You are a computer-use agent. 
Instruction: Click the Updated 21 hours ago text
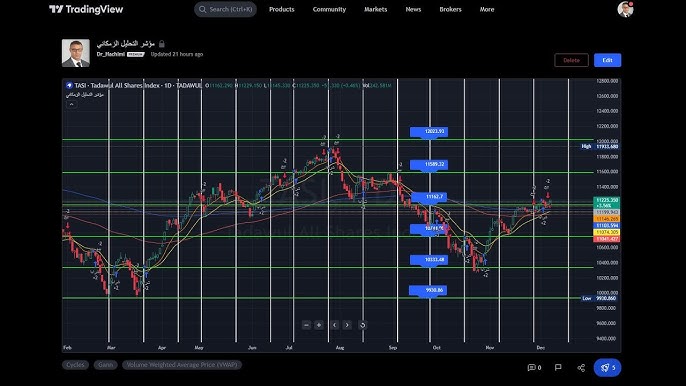pyautogui.click(x=177, y=54)
